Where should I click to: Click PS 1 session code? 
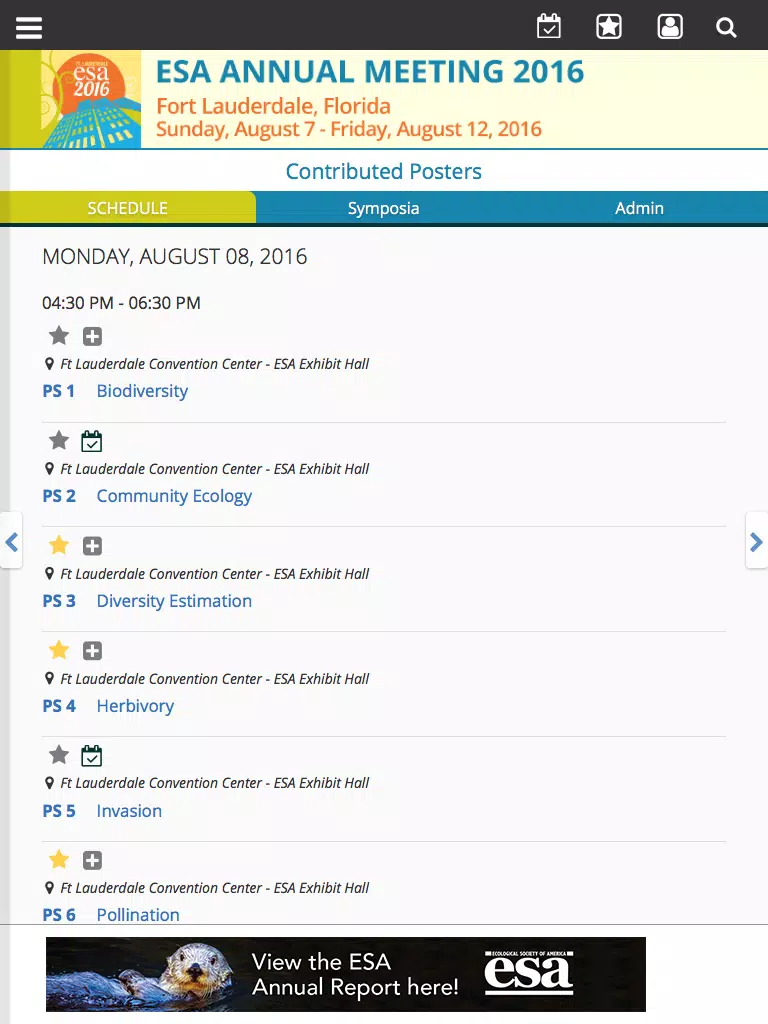59,391
